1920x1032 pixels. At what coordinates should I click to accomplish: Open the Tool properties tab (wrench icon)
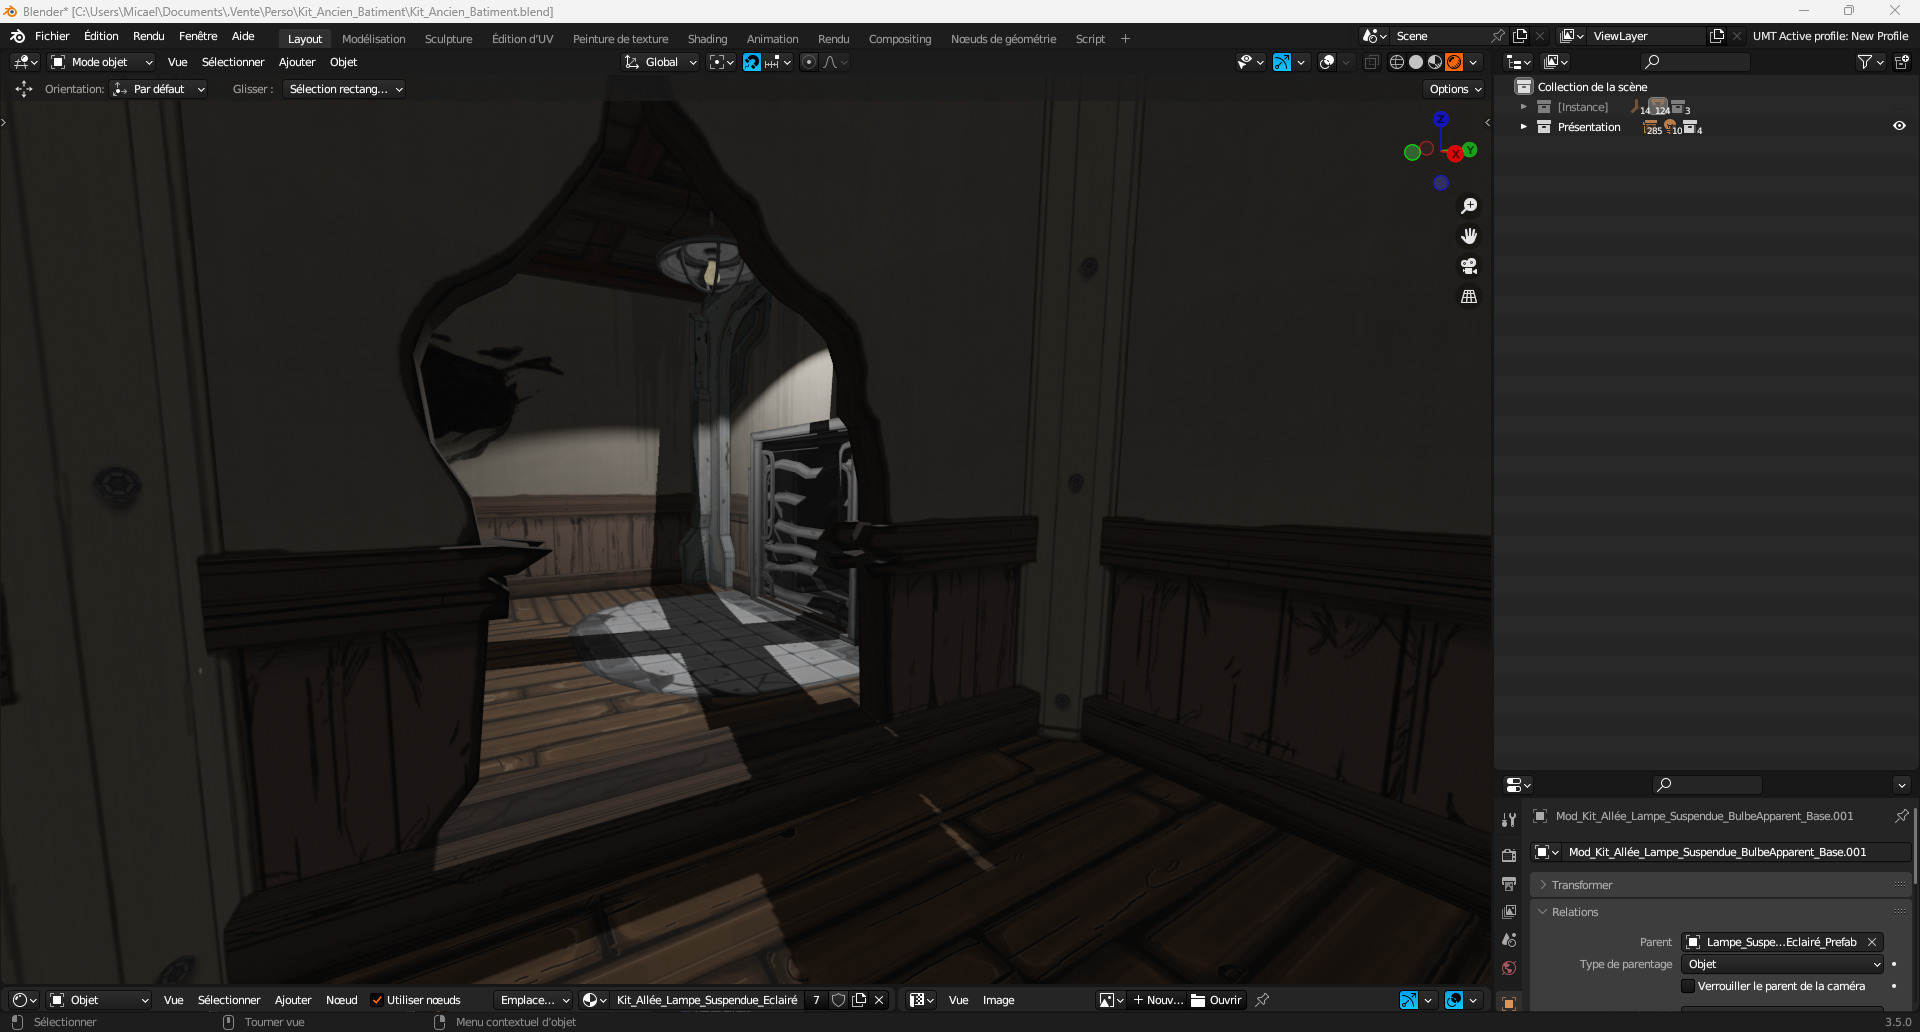pos(1509,820)
